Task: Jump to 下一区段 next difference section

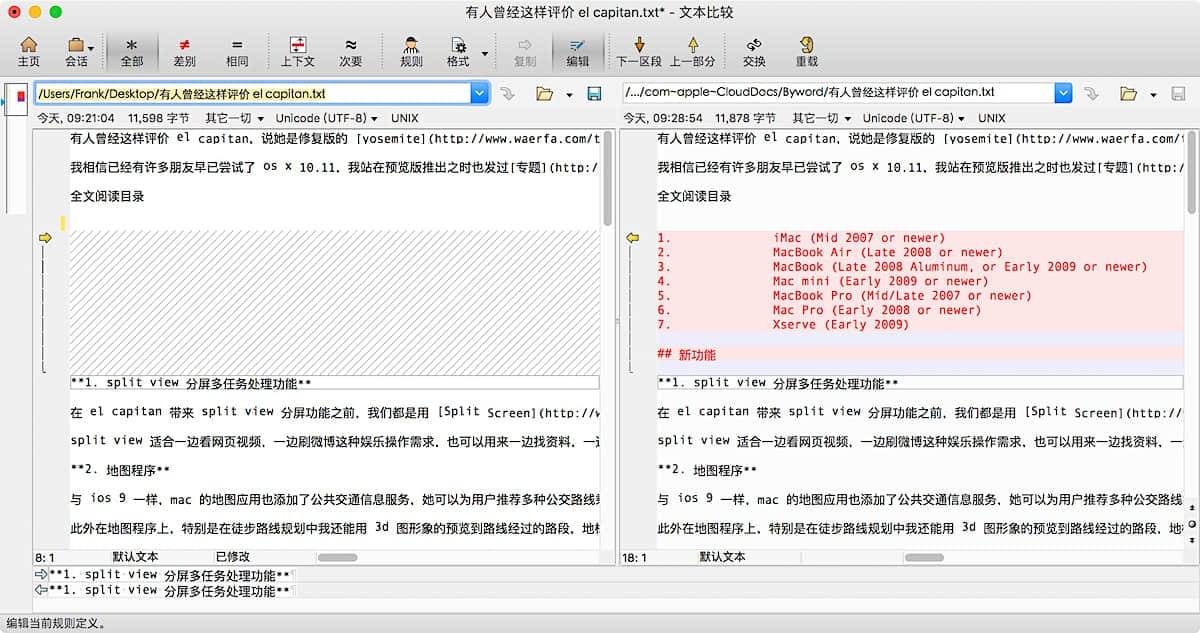Action: [639, 51]
